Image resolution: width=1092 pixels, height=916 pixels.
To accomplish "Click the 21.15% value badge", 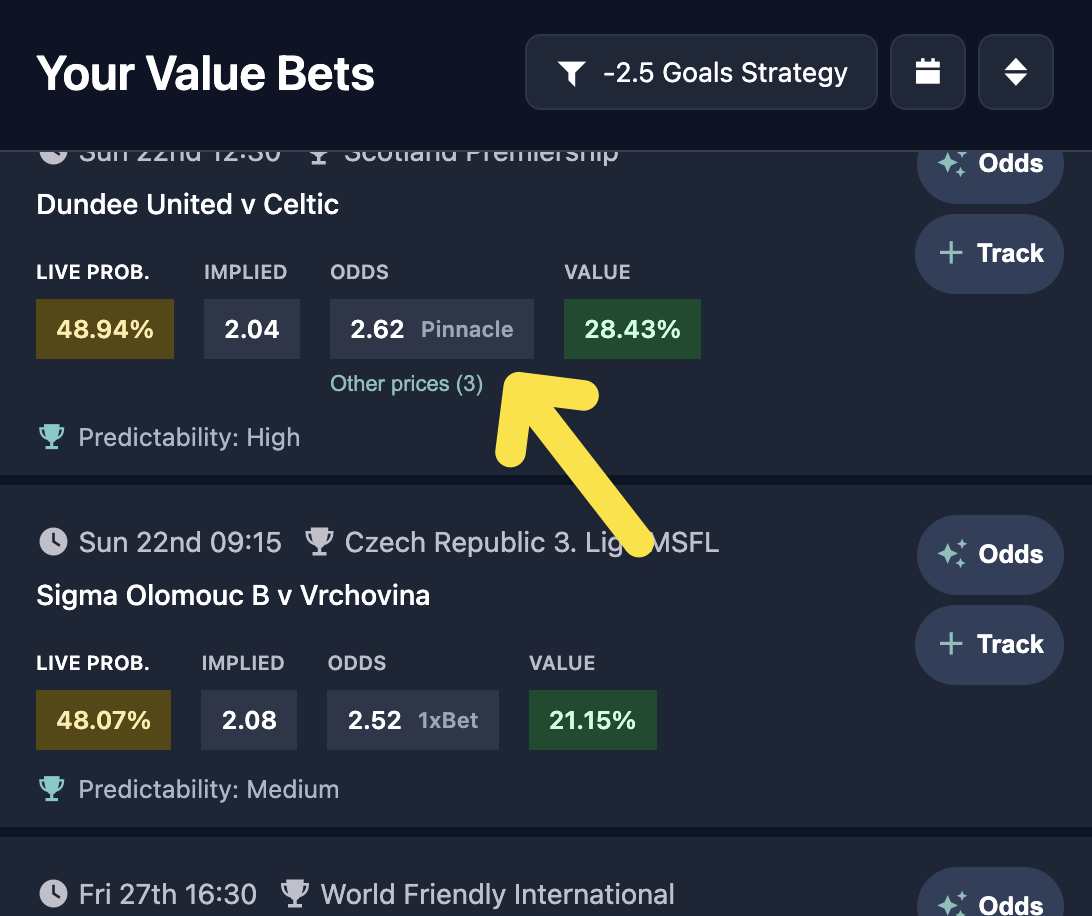I will click(x=592, y=720).
